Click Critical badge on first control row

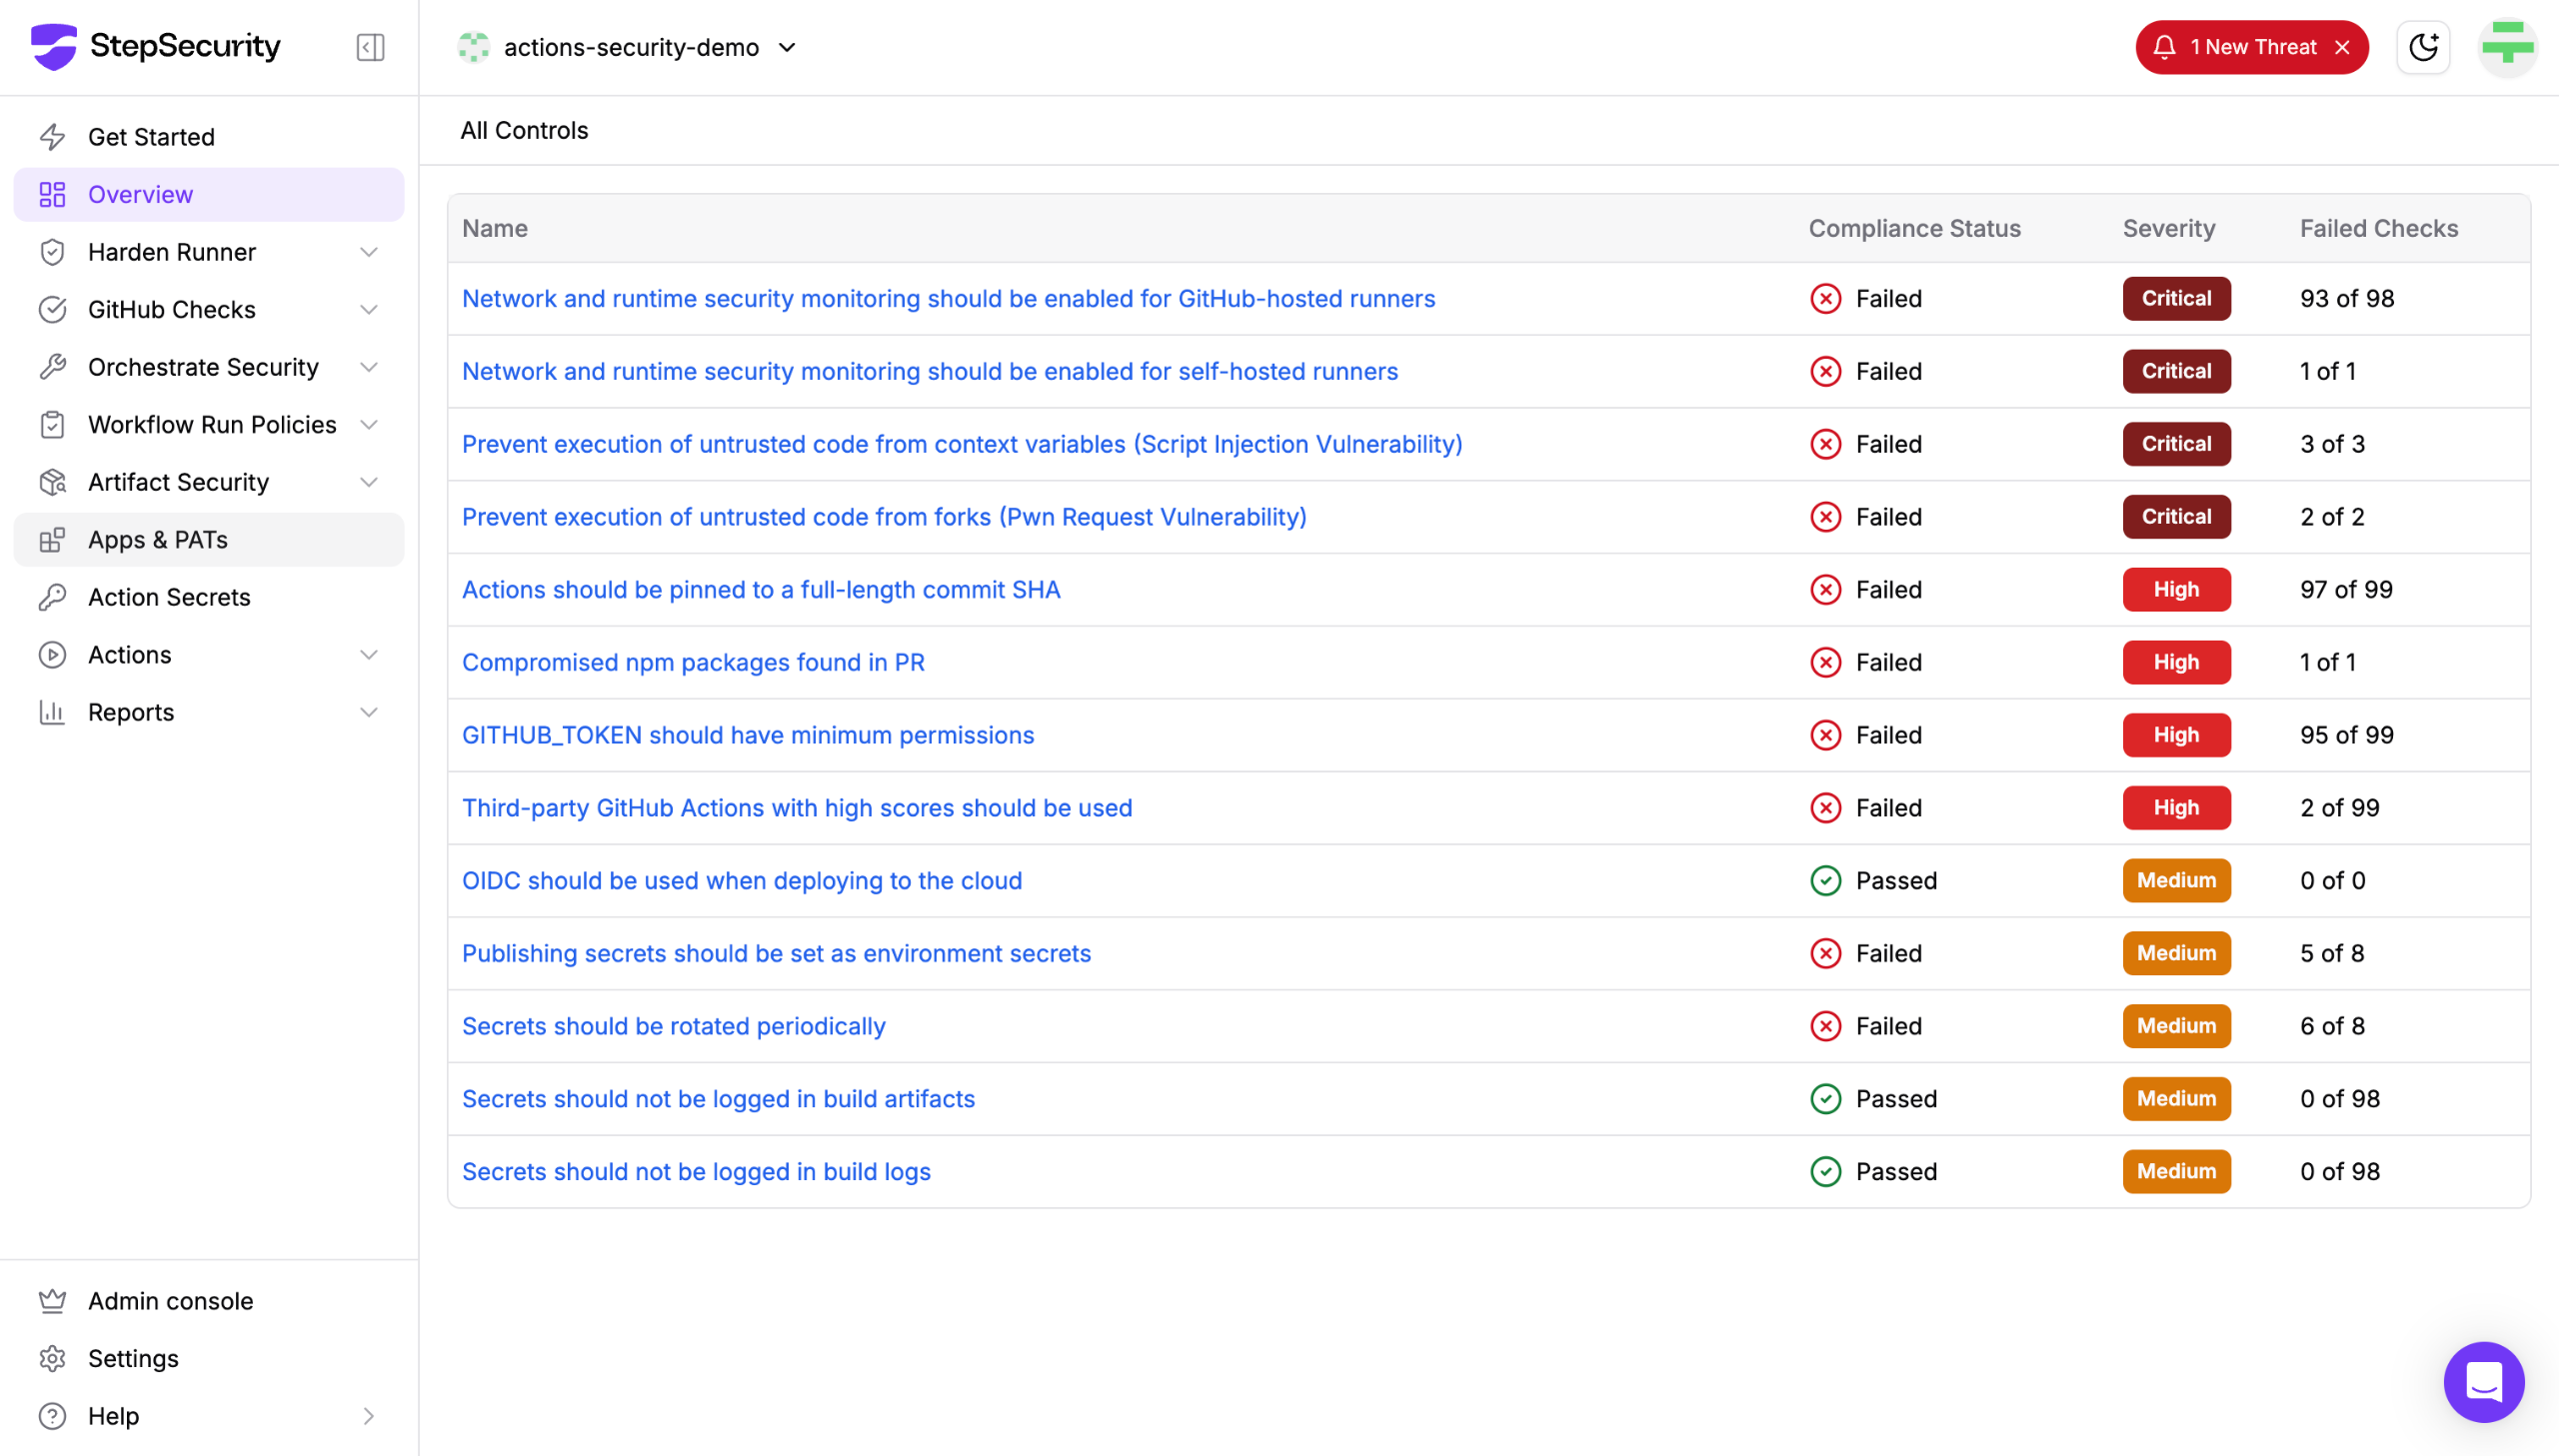pos(2175,298)
